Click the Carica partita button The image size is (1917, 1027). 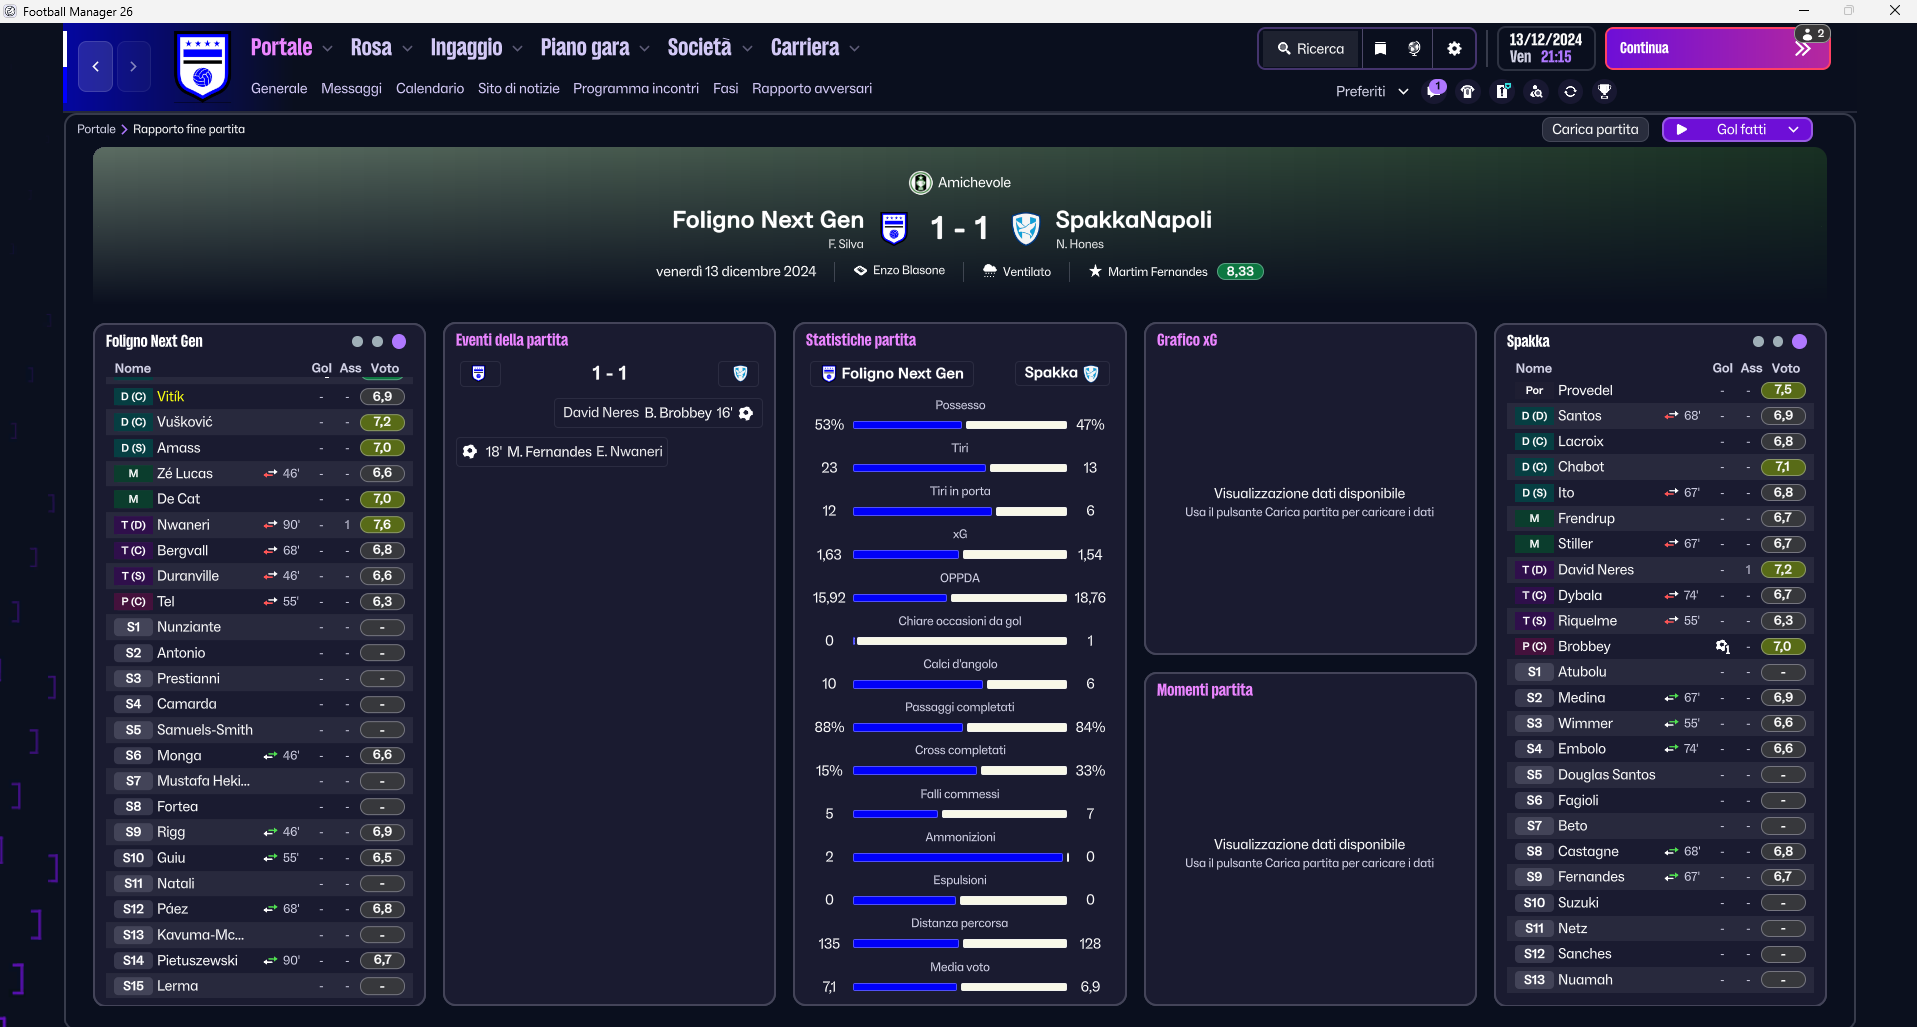pyautogui.click(x=1595, y=130)
